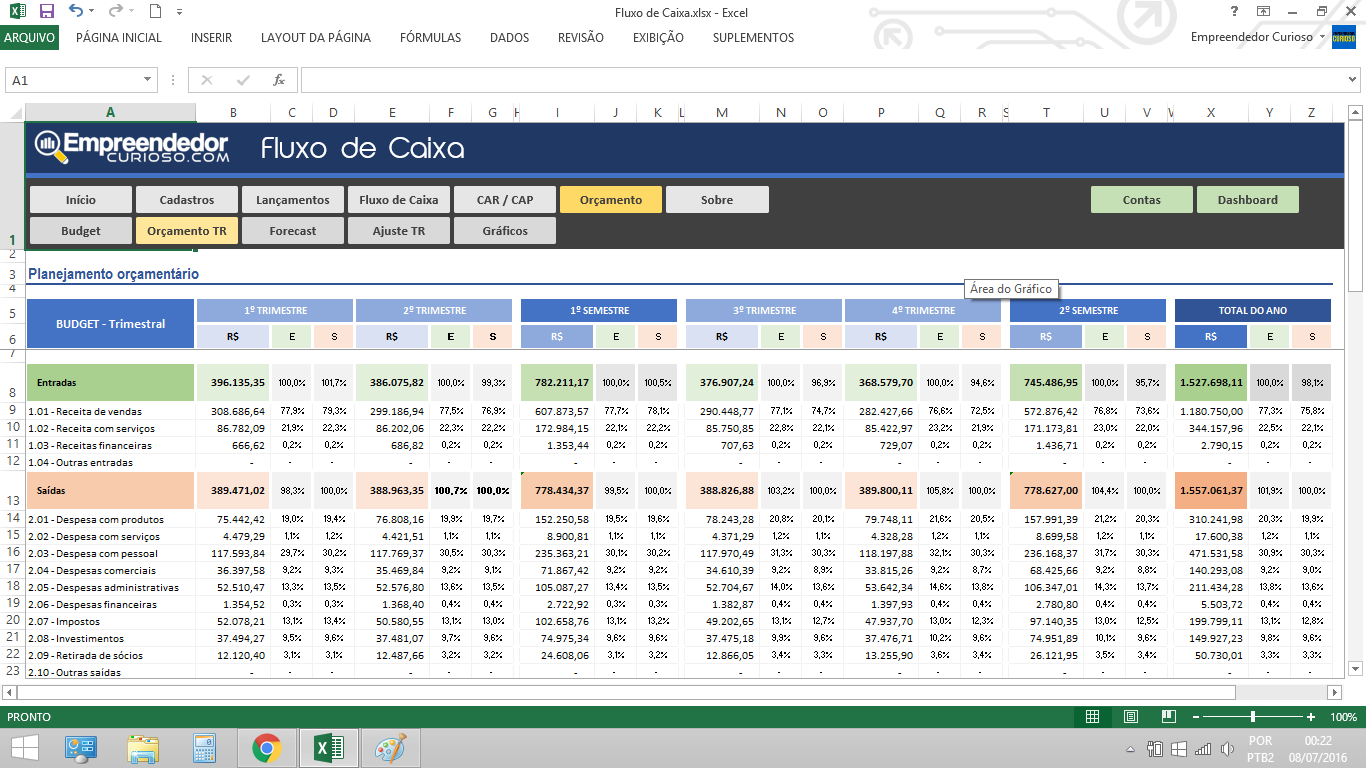
Task: Expand the Name Box dropdown arrow
Action: click(x=148, y=80)
